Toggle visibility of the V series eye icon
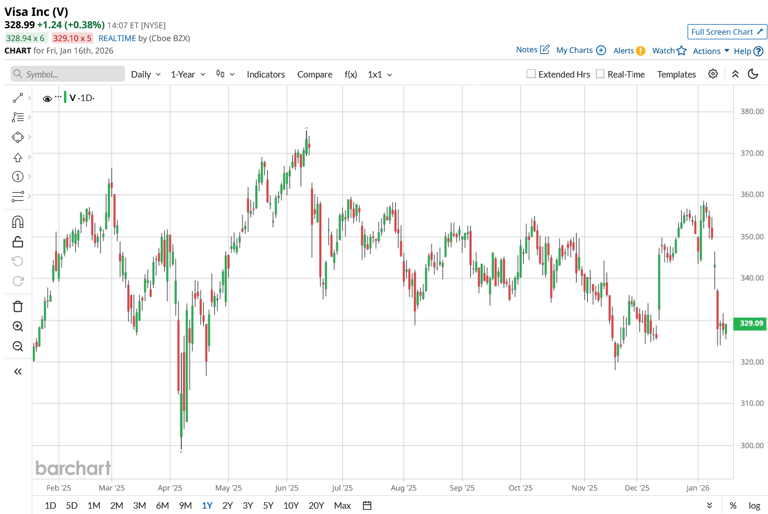Image resolution: width=768 pixels, height=514 pixels. (x=47, y=98)
